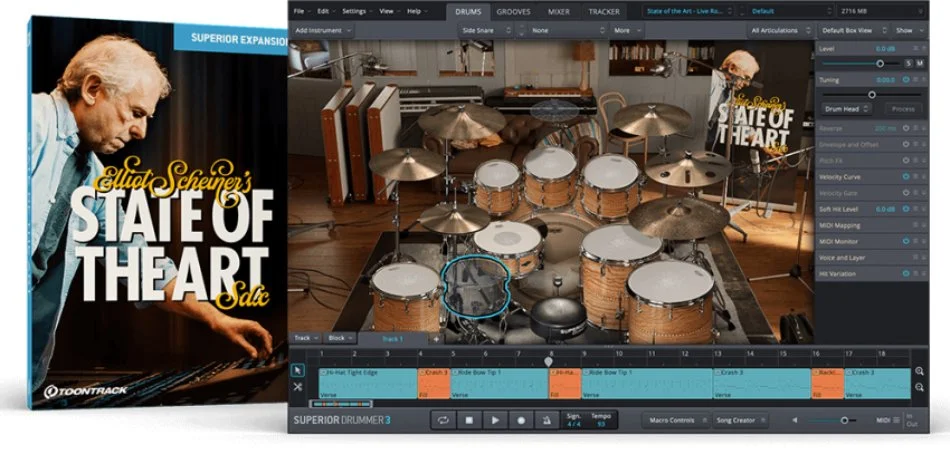950x464 pixels.
Task: Open the Edit menu
Action: point(326,11)
